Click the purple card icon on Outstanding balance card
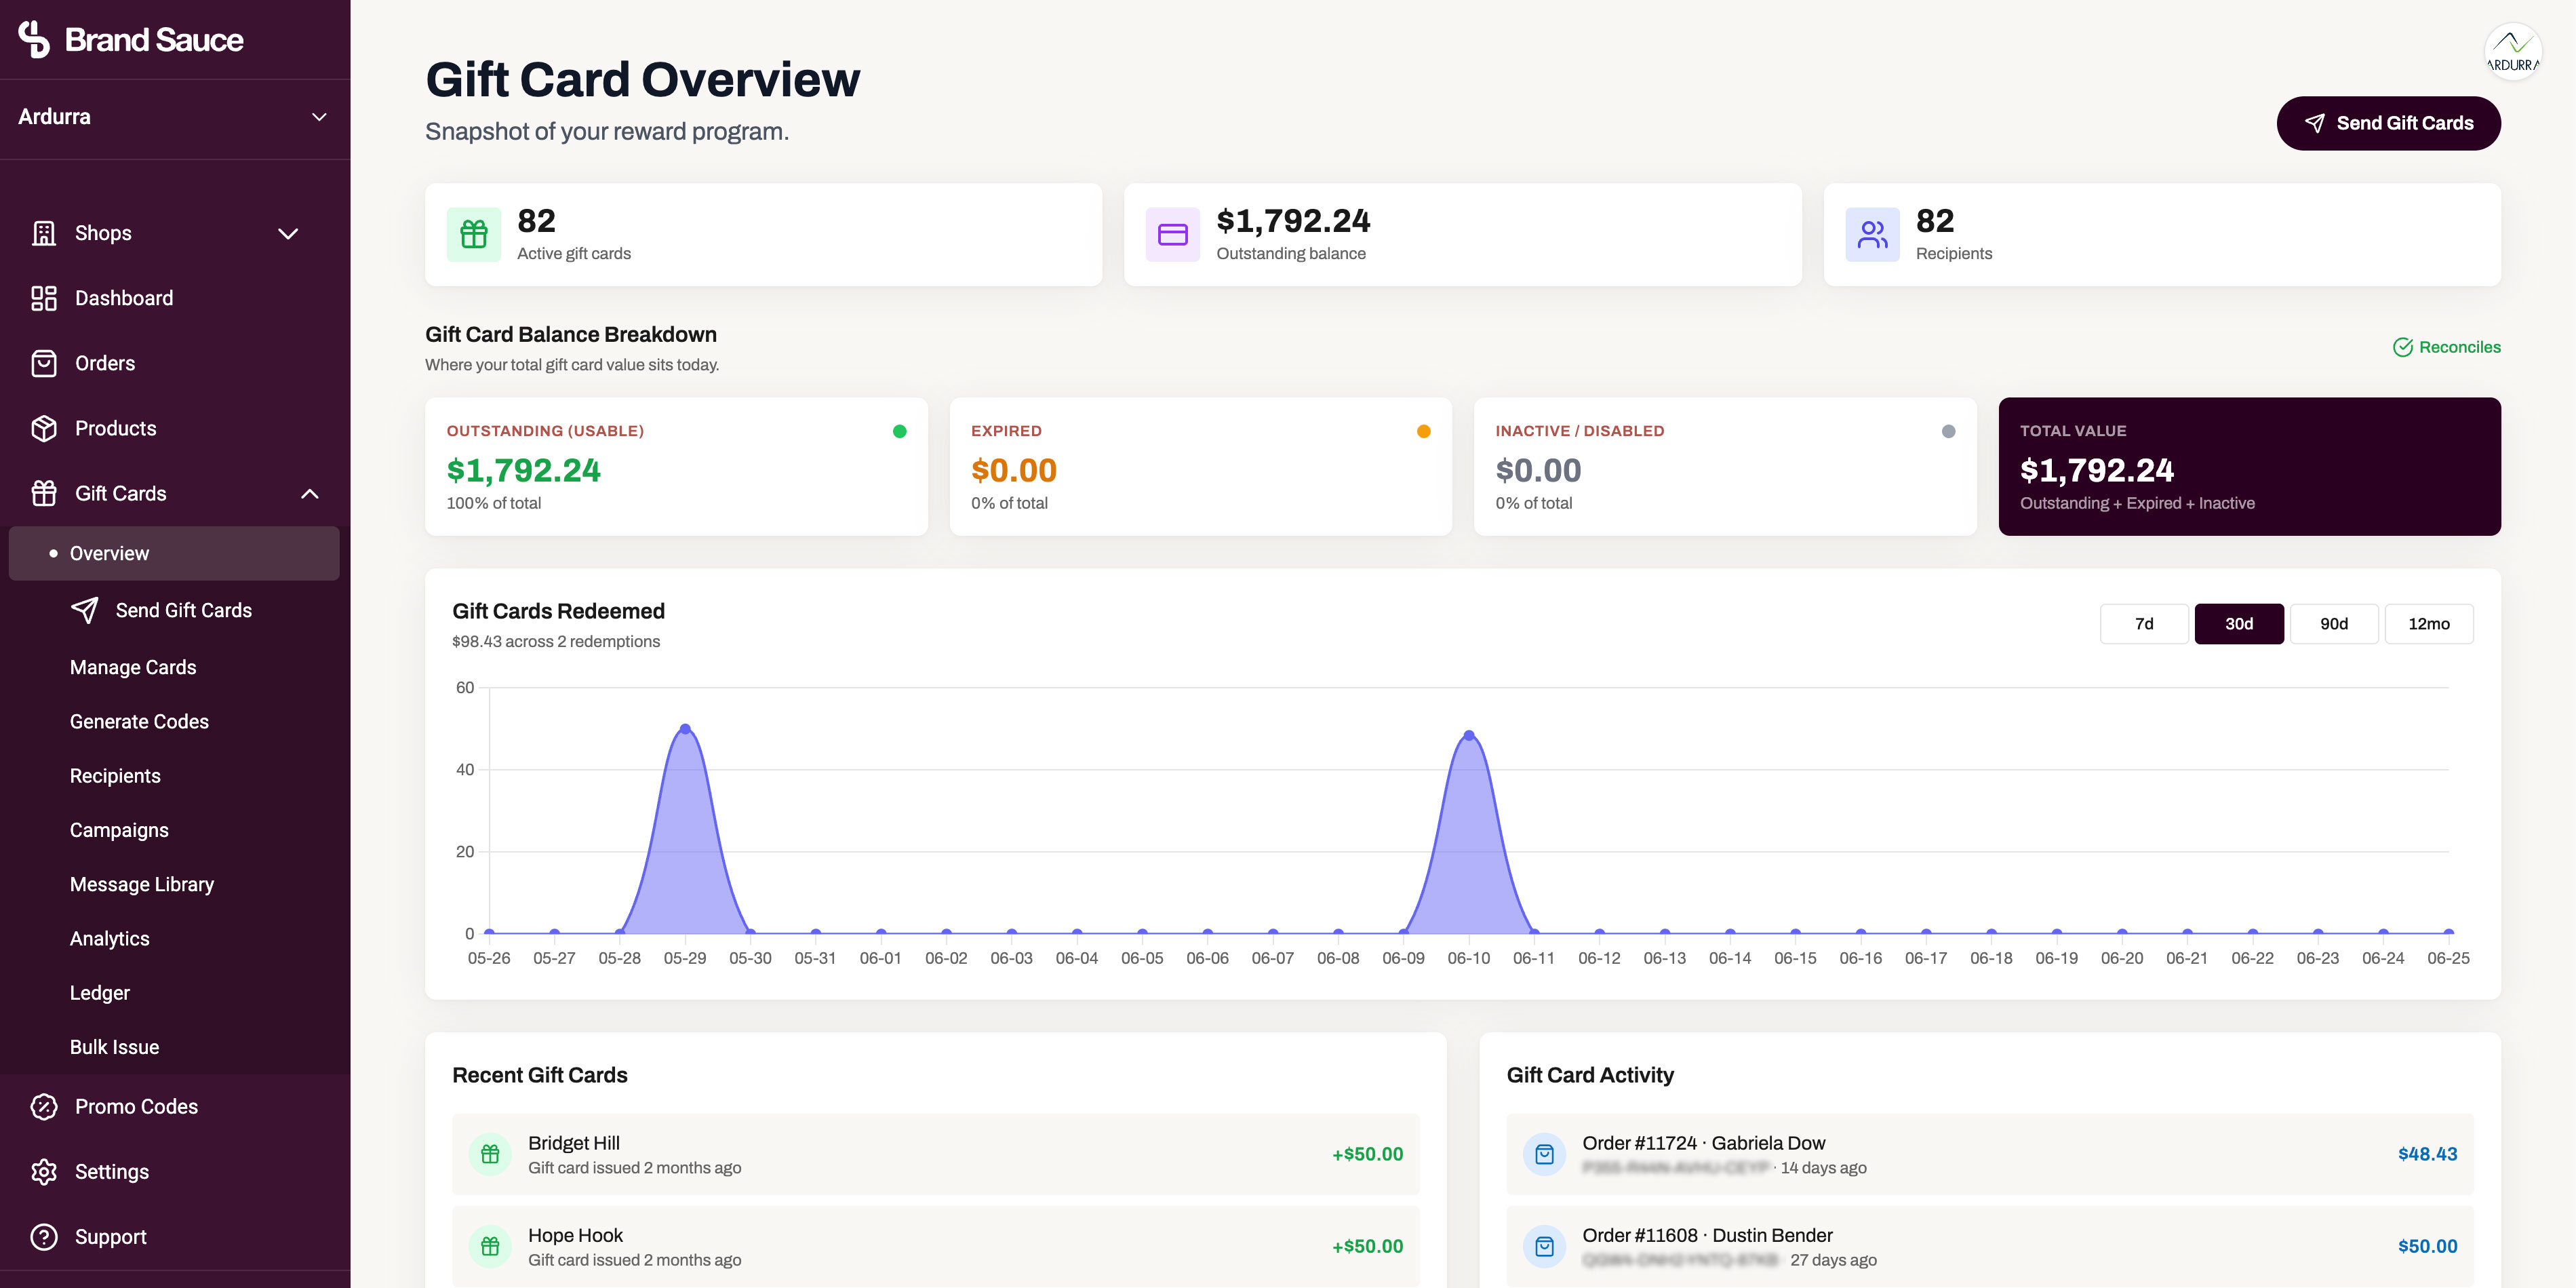Screen dimensions: 2576x1288 [1173, 234]
